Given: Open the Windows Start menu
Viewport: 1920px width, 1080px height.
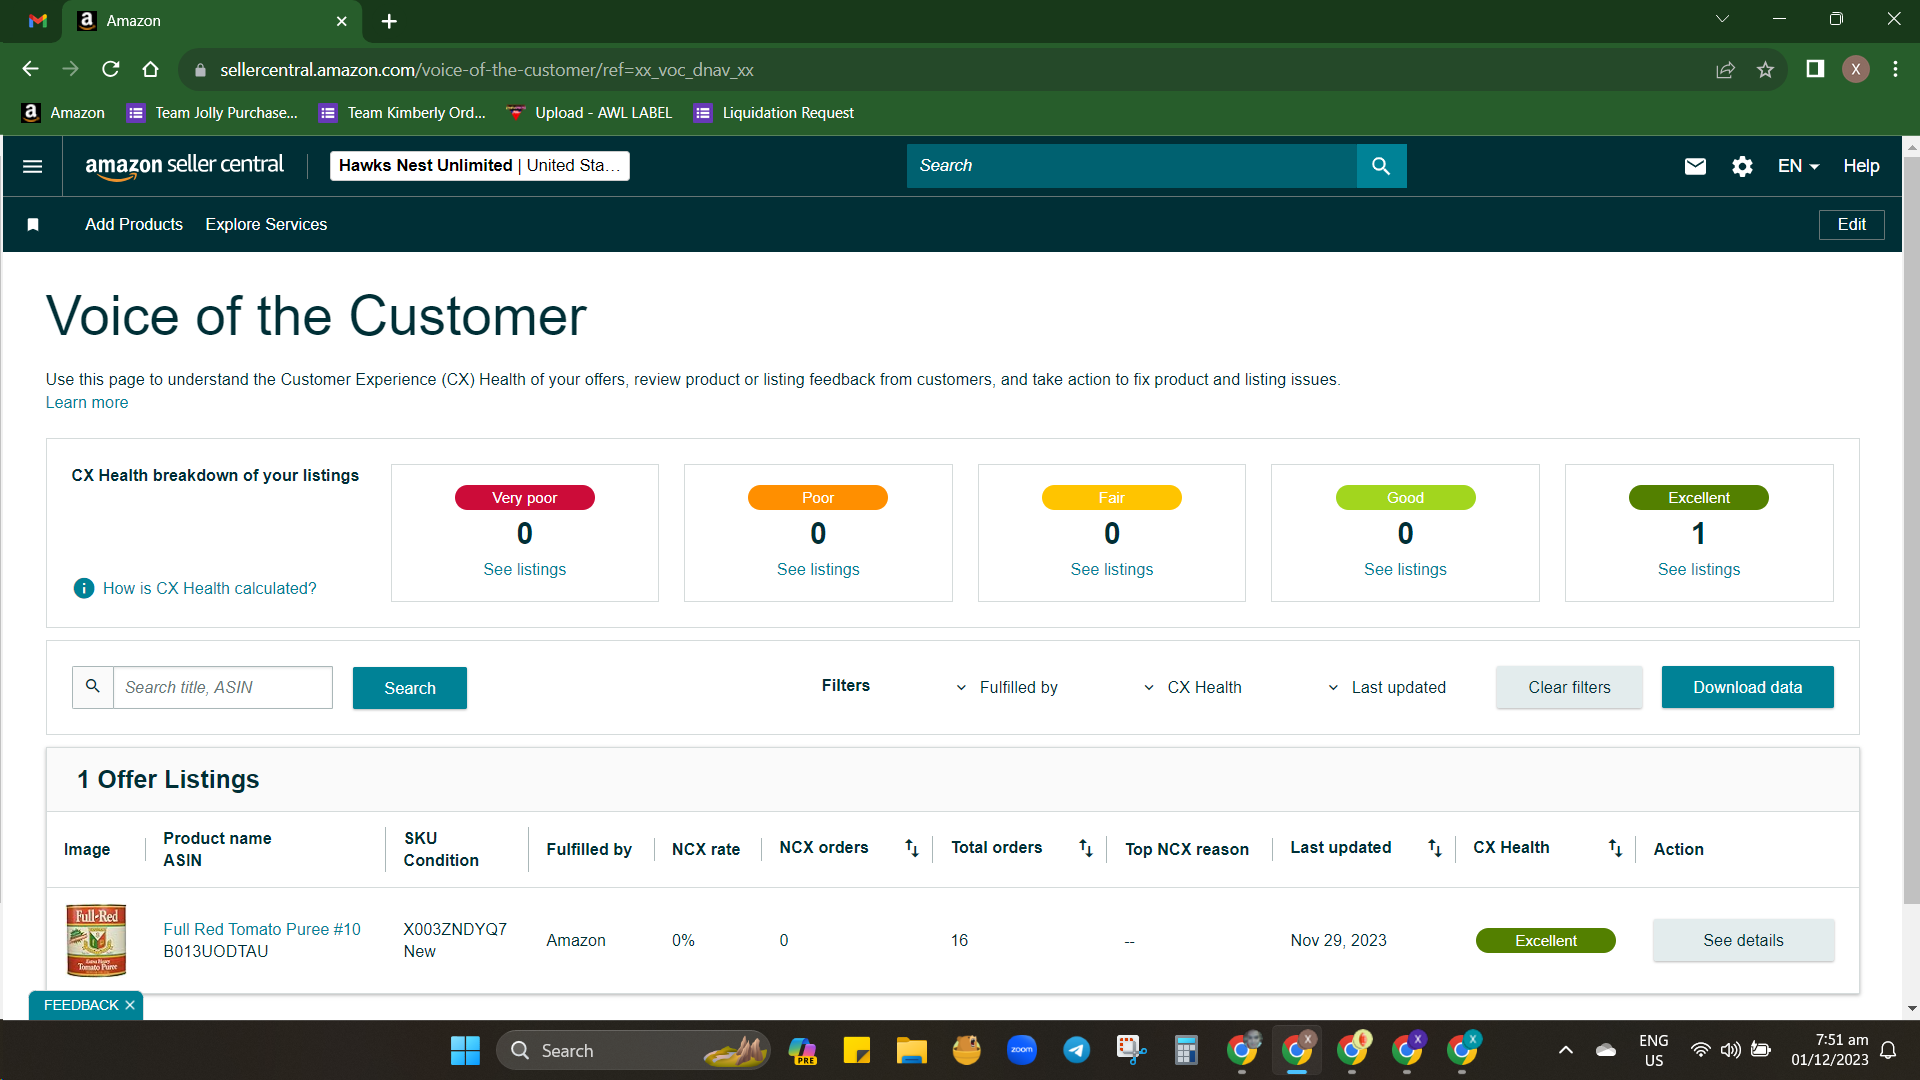Looking at the screenshot, I should pyautogui.click(x=465, y=1050).
